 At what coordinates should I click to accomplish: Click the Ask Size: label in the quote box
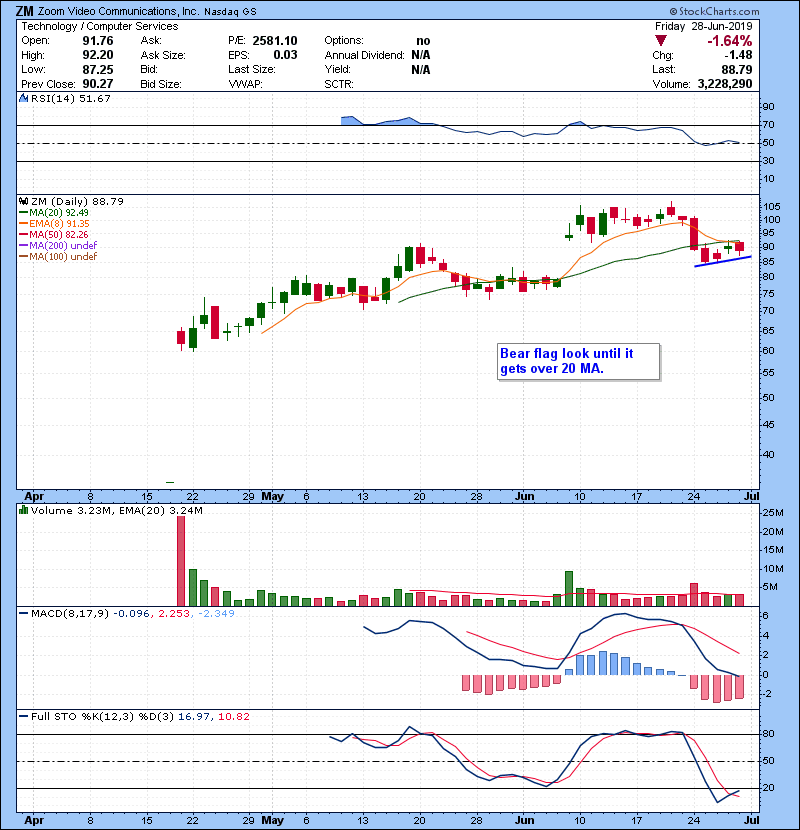(163, 55)
